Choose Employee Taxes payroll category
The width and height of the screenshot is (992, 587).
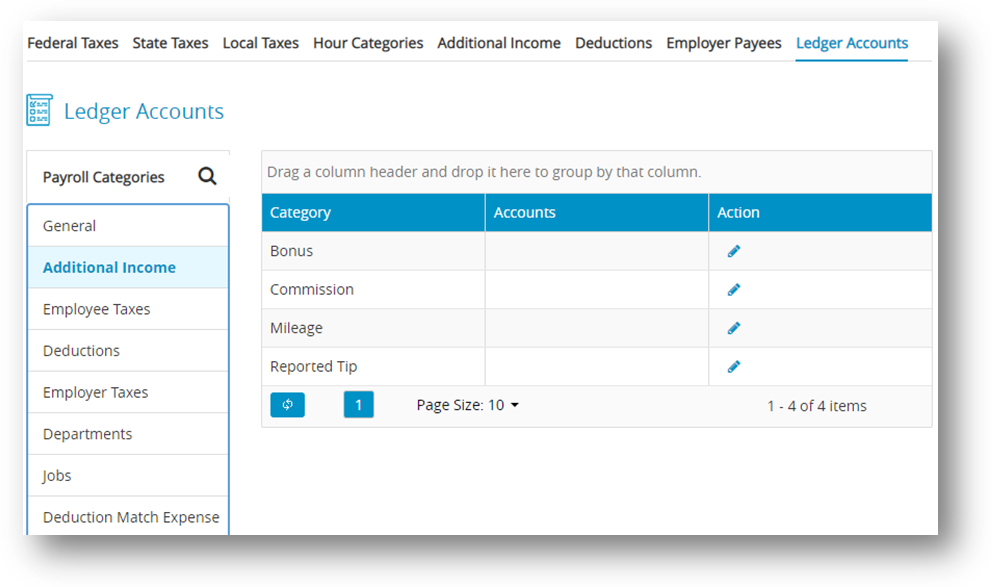[96, 309]
